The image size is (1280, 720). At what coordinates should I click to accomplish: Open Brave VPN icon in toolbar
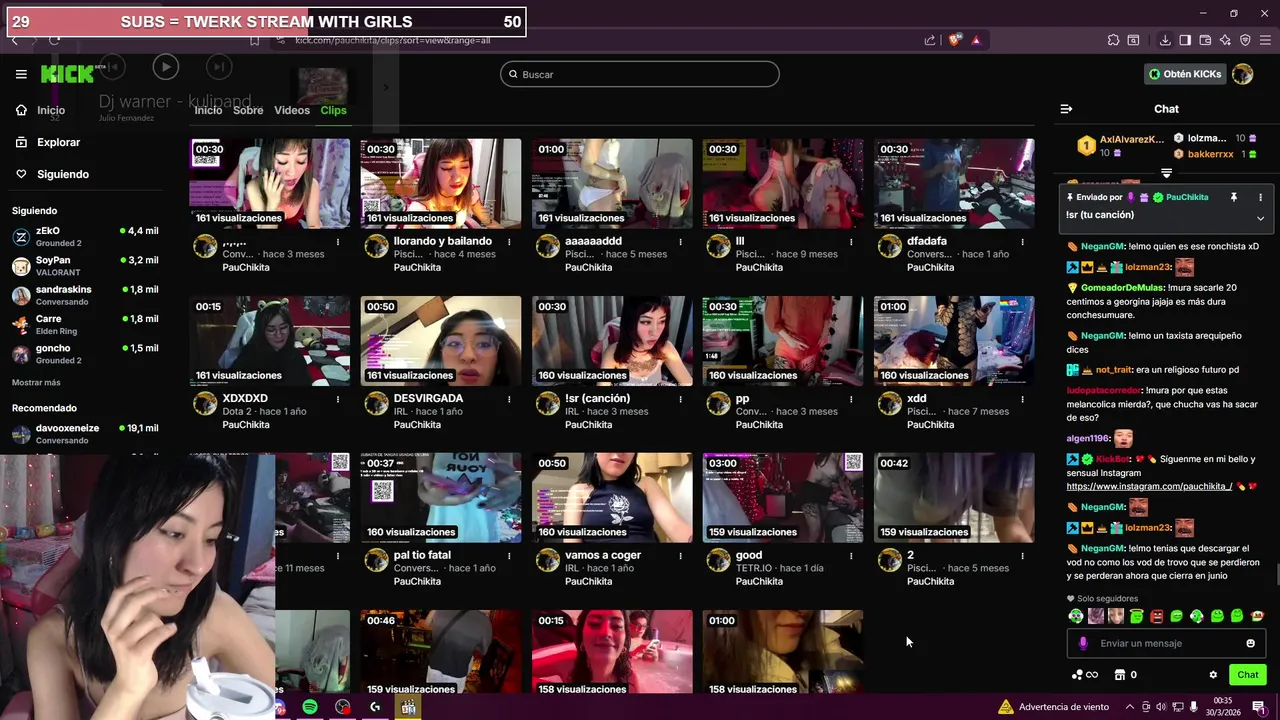1245,40
